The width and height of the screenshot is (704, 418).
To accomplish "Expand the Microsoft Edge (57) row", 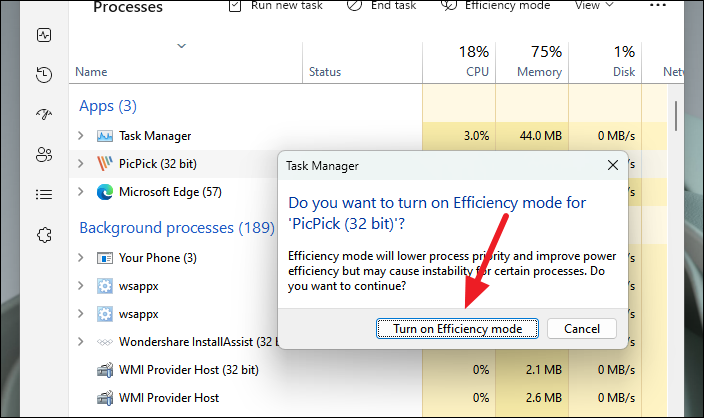I will (80, 192).
